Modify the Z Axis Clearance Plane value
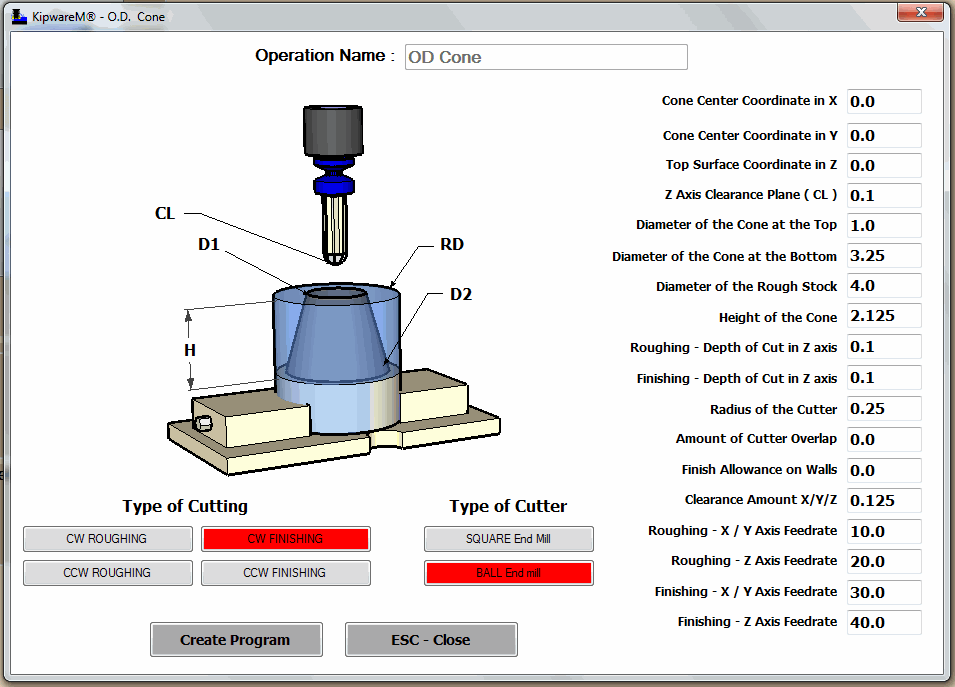This screenshot has height=687, width=955. 883,195
